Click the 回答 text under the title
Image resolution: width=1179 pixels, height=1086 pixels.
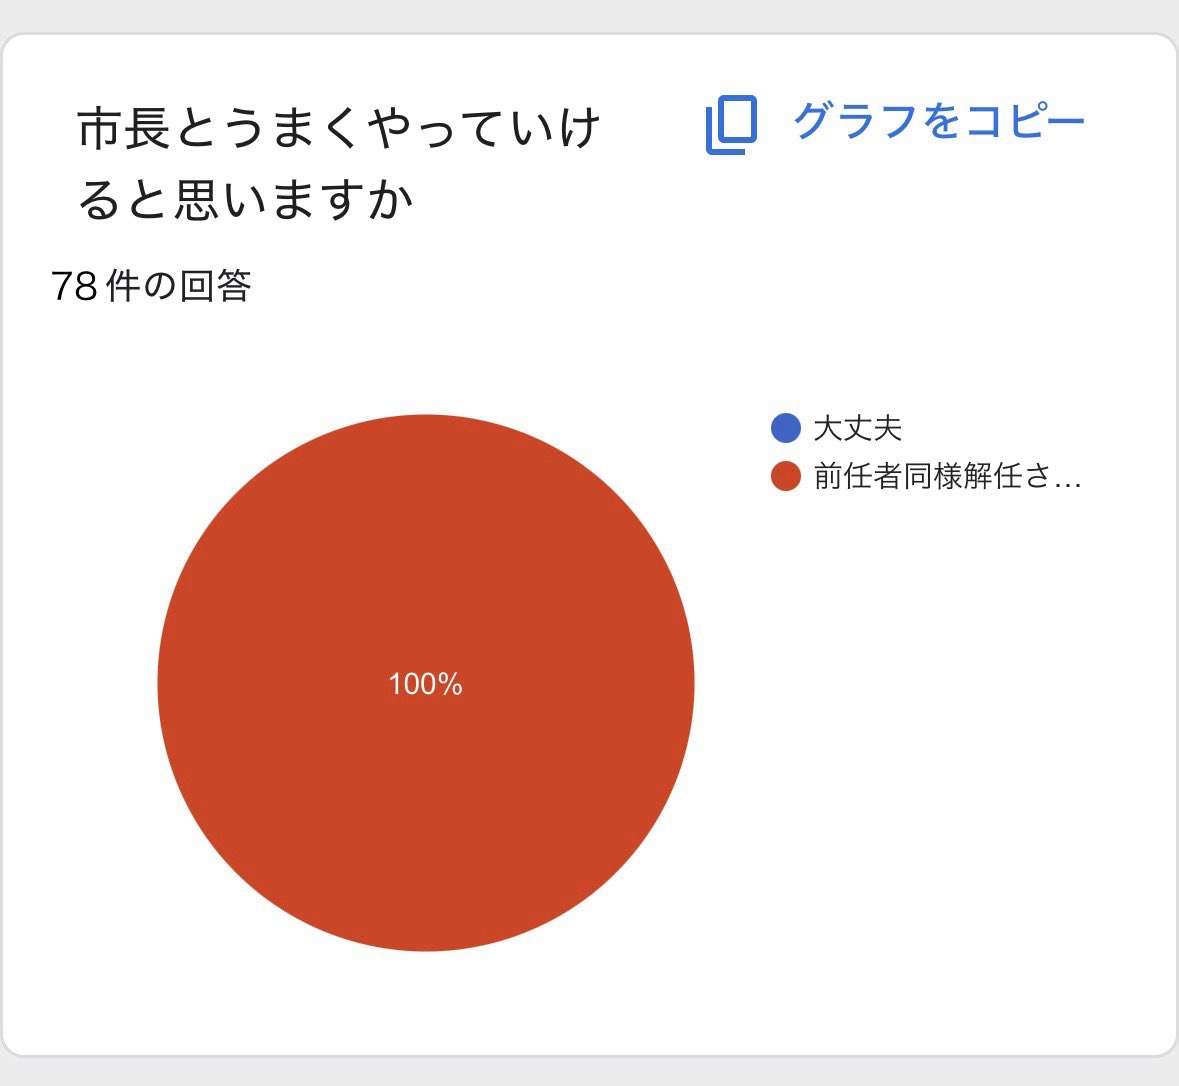coord(216,286)
